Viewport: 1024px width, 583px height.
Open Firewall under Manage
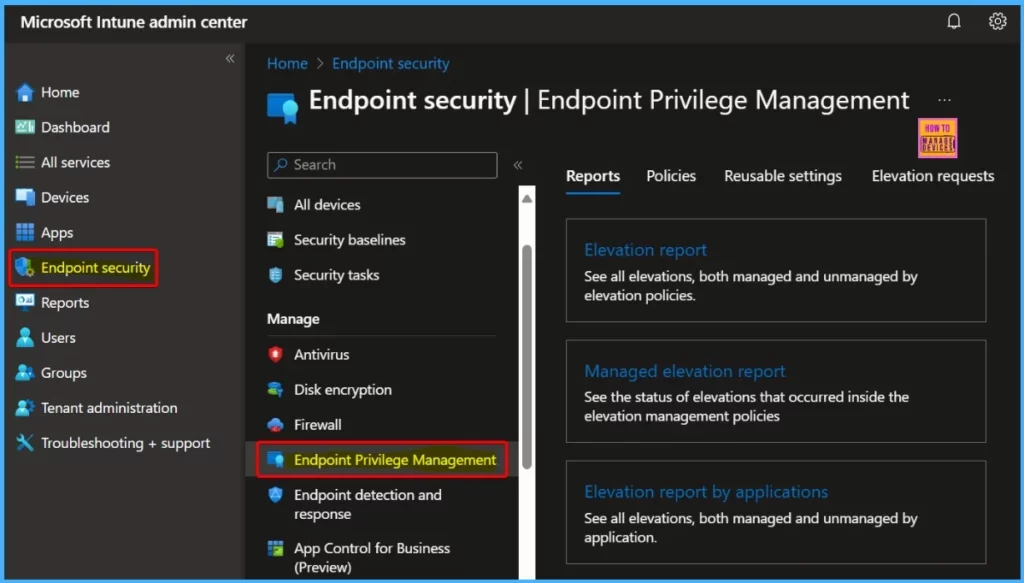[x=317, y=425]
